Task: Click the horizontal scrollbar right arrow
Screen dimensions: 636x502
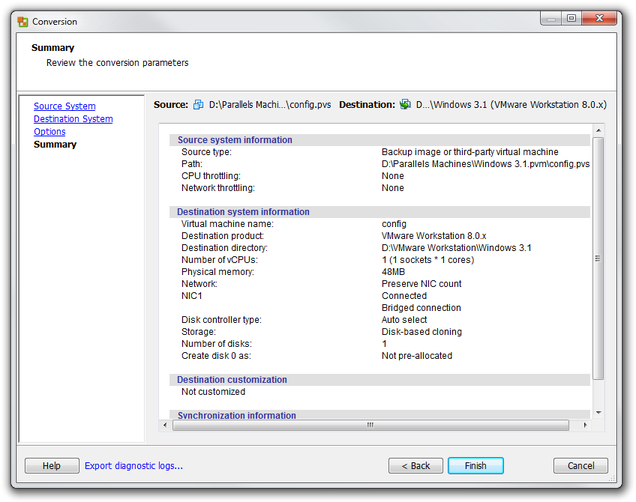Action: click(585, 425)
